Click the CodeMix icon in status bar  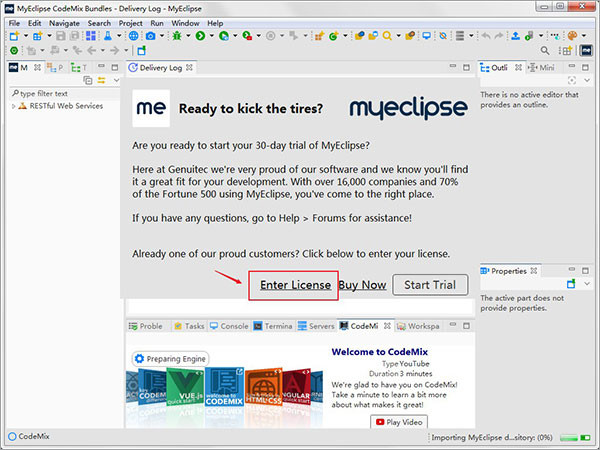click(x=12, y=436)
